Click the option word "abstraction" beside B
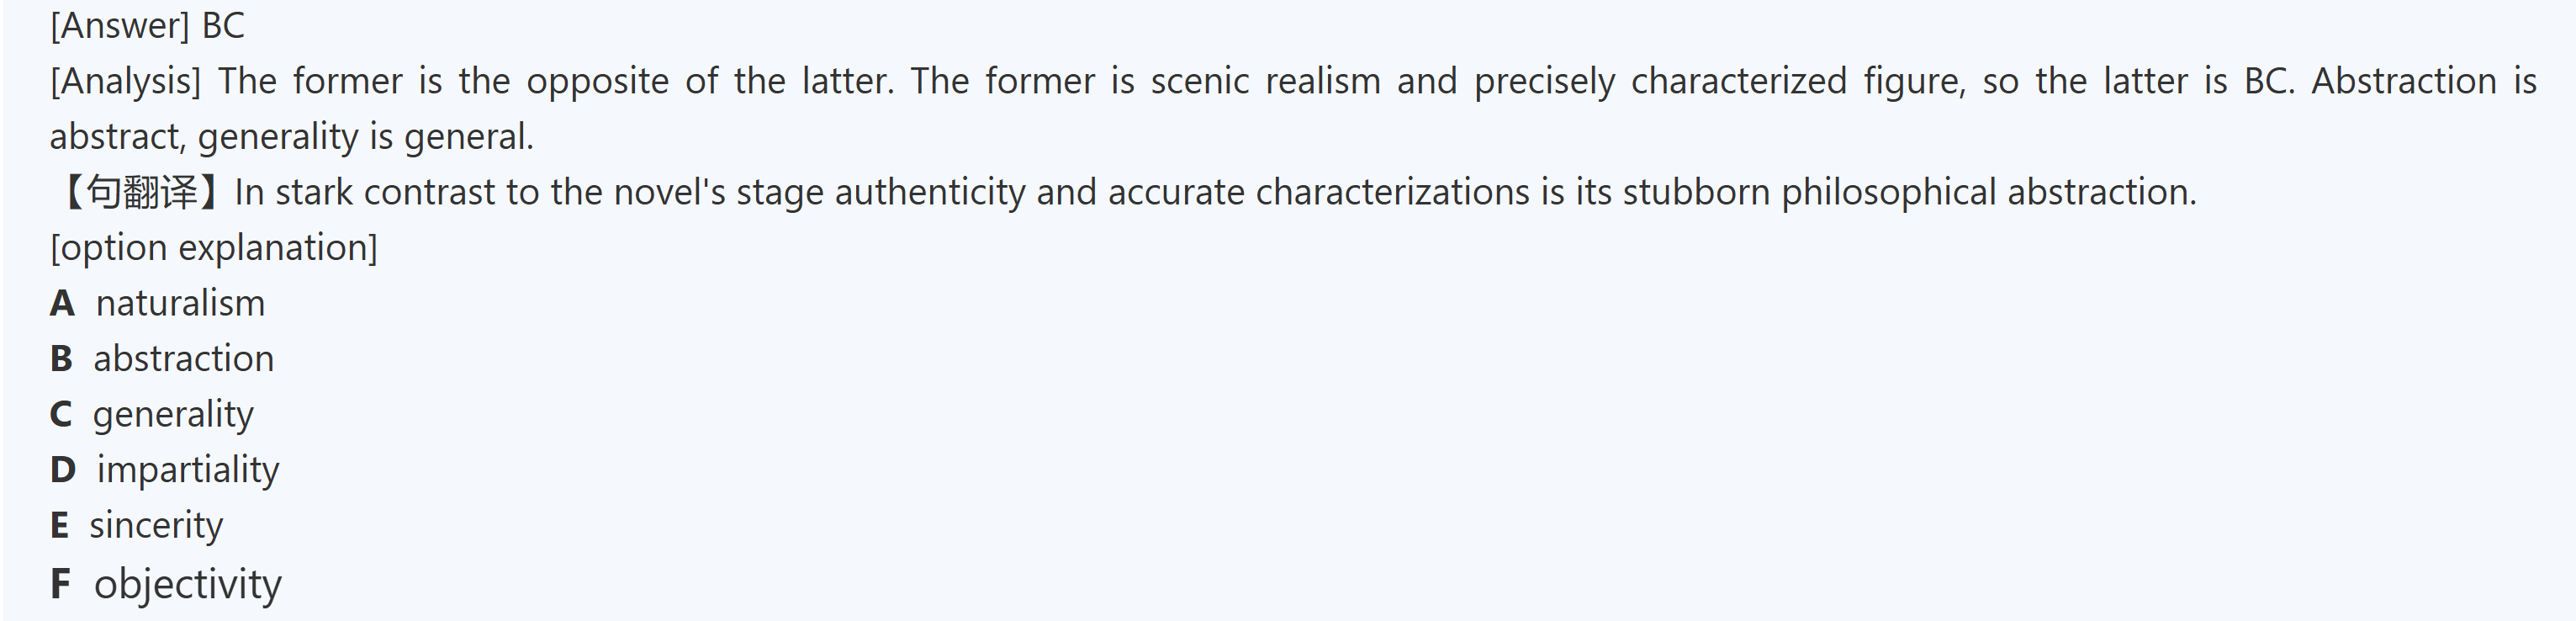The width and height of the screenshot is (2576, 621). point(183,359)
